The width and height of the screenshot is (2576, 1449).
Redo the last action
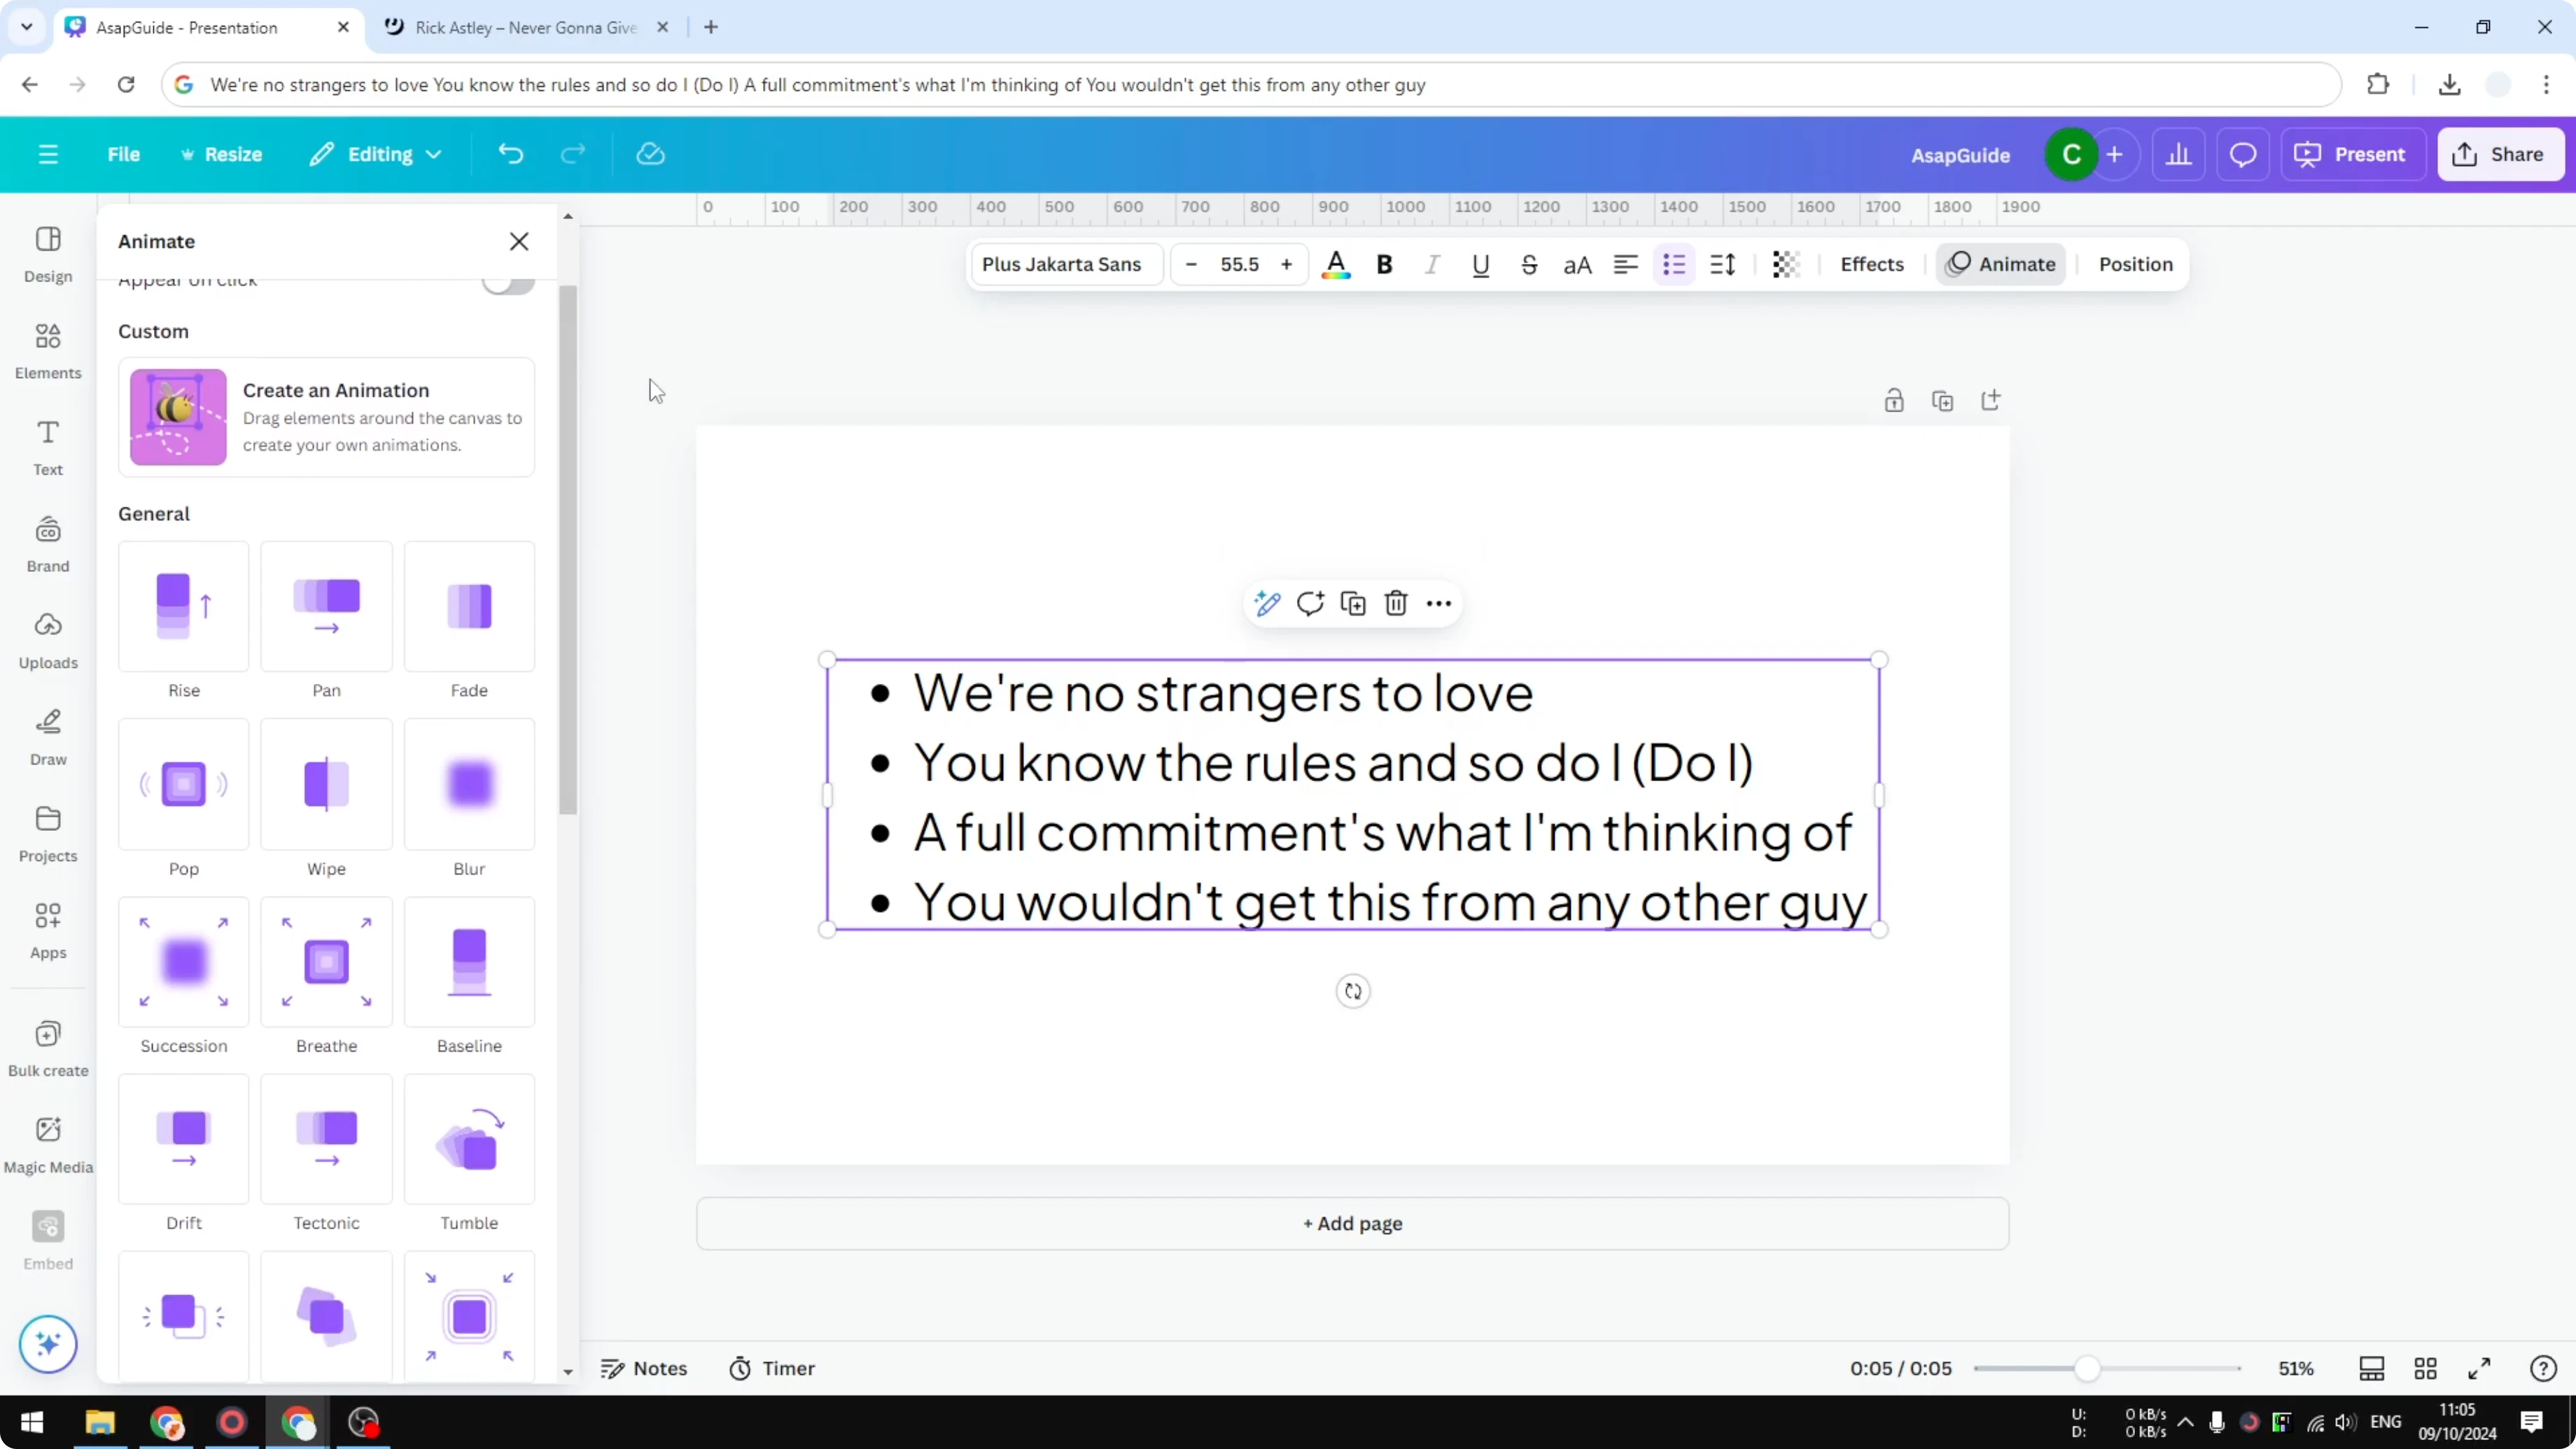click(572, 154)
